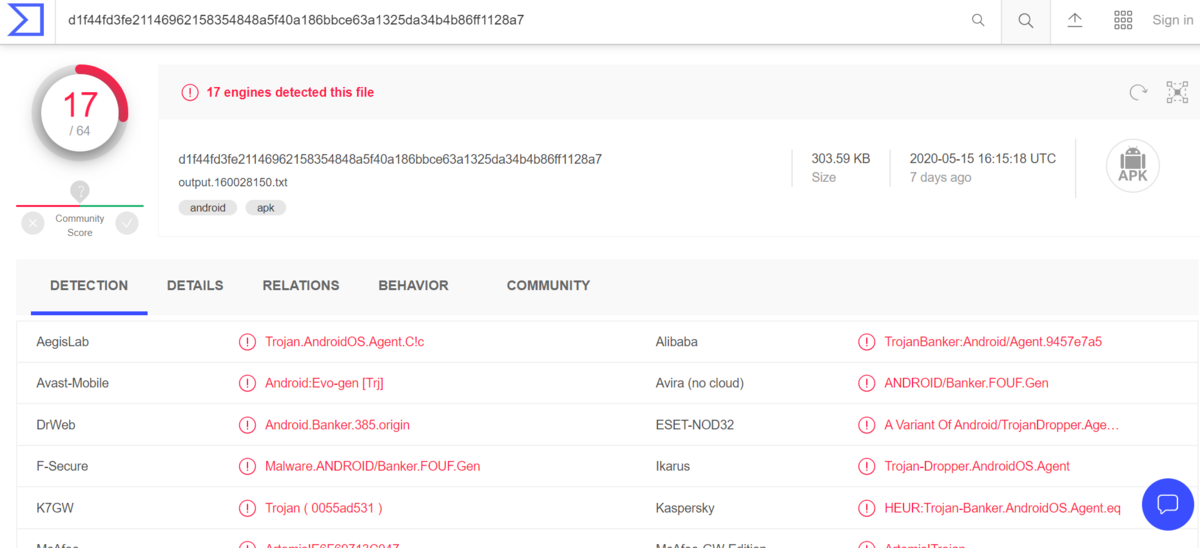1200x548 pixels.
Task: Vote positive with the checkmark community button
Action: pos(127,223)
